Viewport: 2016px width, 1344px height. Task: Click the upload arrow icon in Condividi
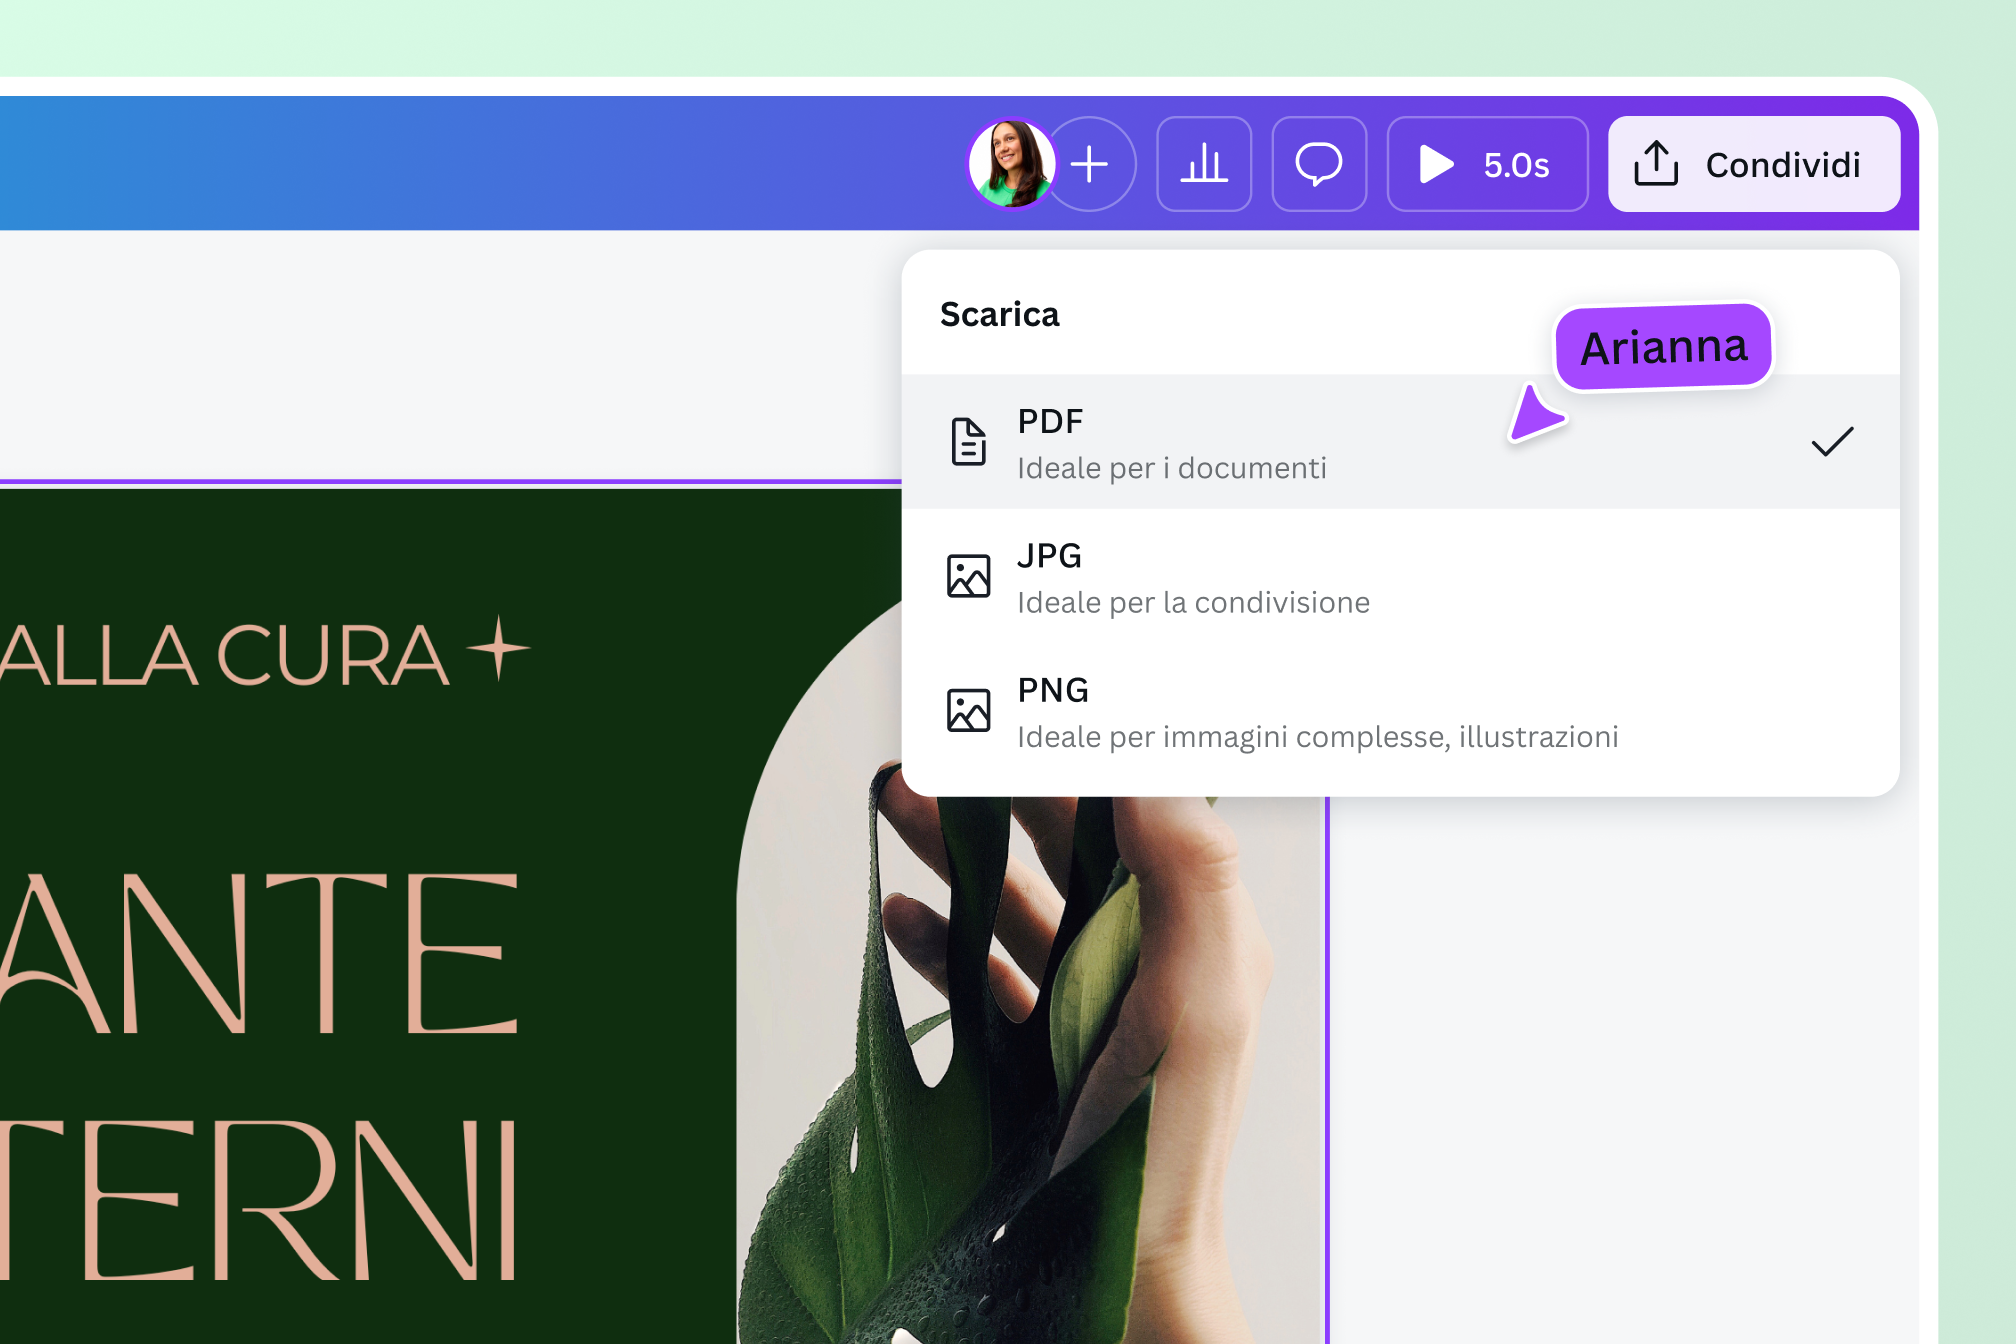[1656, 164]
